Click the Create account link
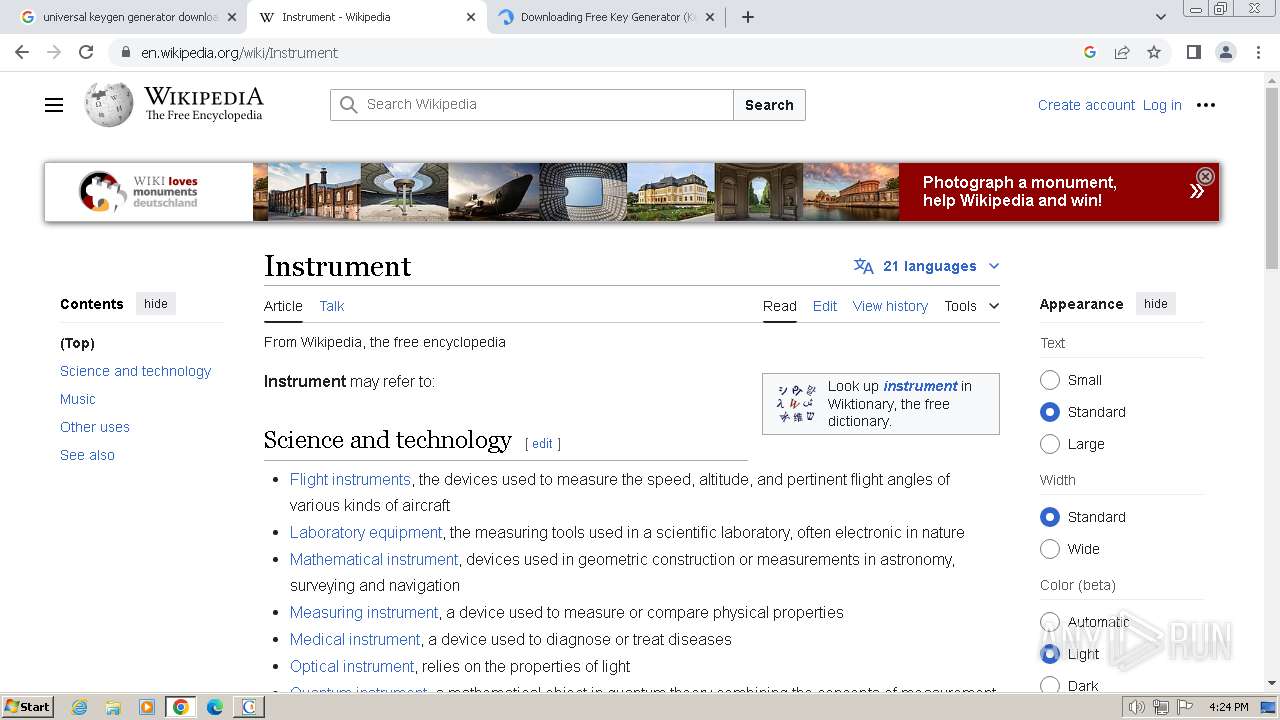The height and width of the screenshot is (720, 1280). tap(1086, 105)
